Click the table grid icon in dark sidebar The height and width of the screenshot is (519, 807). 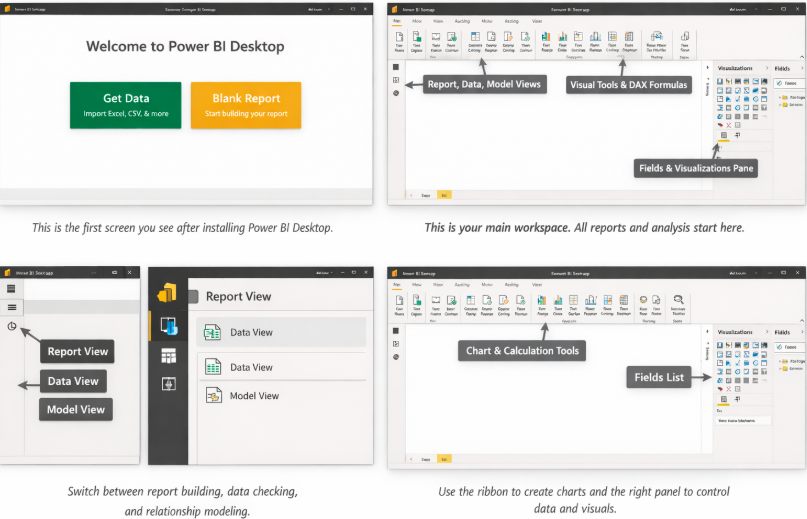167,355
